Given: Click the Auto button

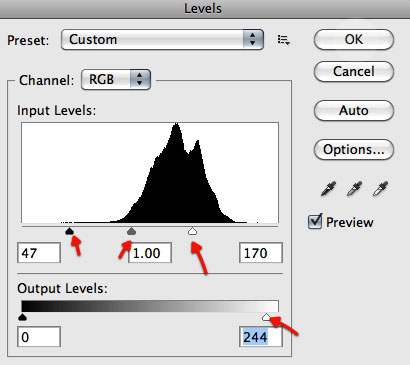Looking at the screenshot, I should 354,110.
